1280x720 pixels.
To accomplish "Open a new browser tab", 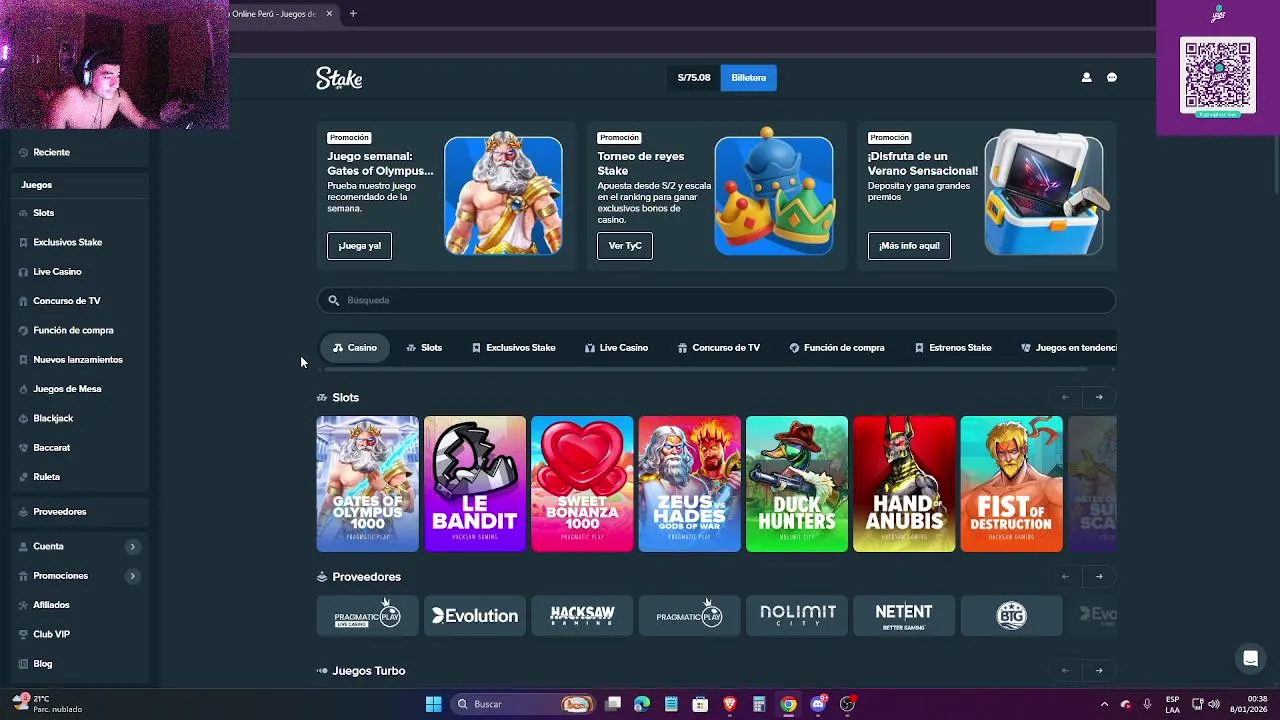I will point(353,14).
